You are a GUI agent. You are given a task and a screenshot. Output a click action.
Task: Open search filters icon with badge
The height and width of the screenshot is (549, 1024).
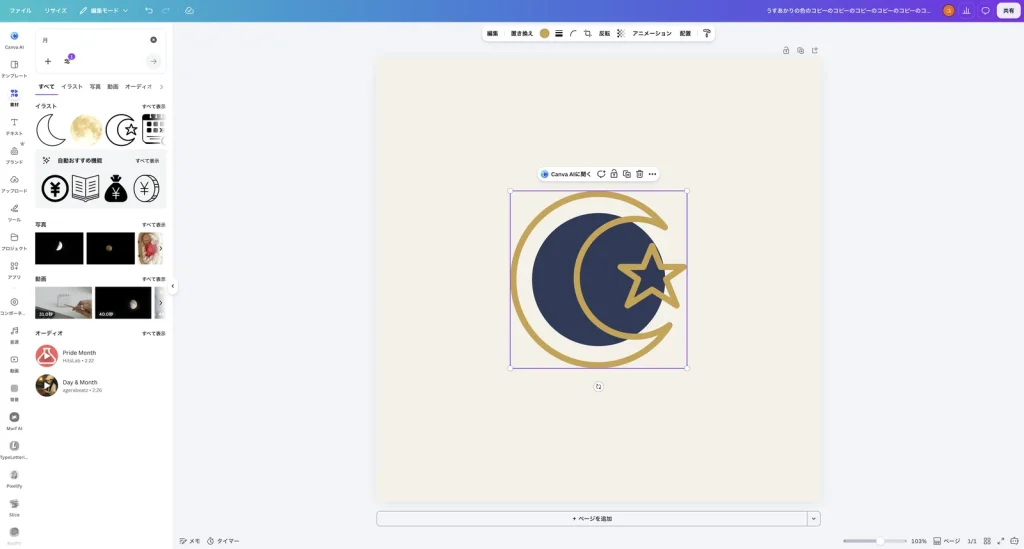68,60
